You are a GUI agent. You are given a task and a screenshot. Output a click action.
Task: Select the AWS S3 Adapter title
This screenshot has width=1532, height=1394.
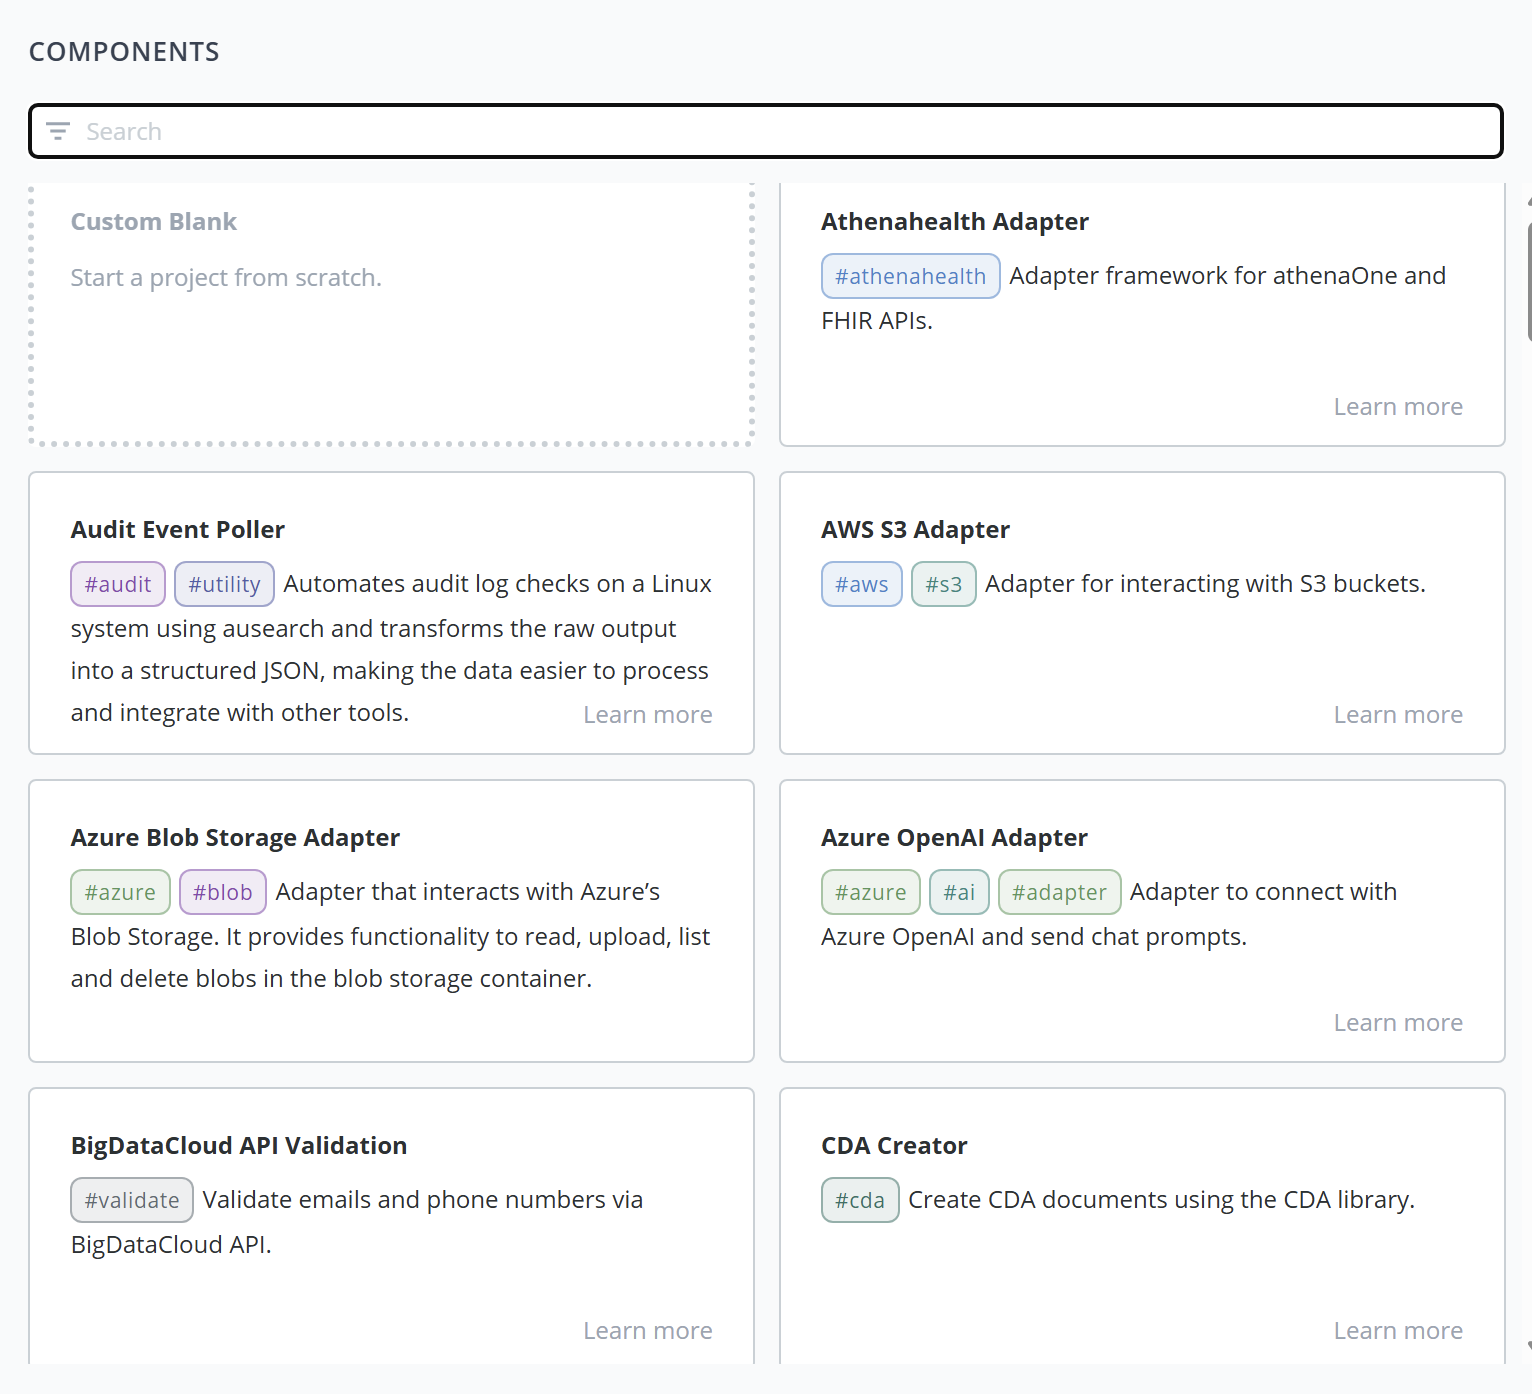tap(915, 530)
